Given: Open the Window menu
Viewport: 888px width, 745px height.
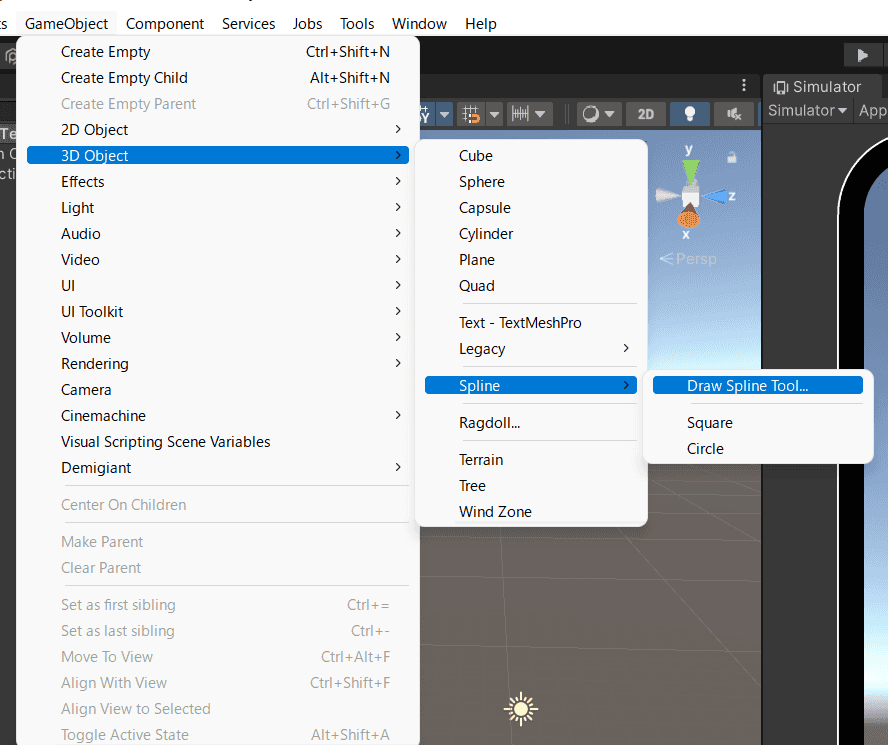Looking at the screenshot, I should [x=419, y=24].
